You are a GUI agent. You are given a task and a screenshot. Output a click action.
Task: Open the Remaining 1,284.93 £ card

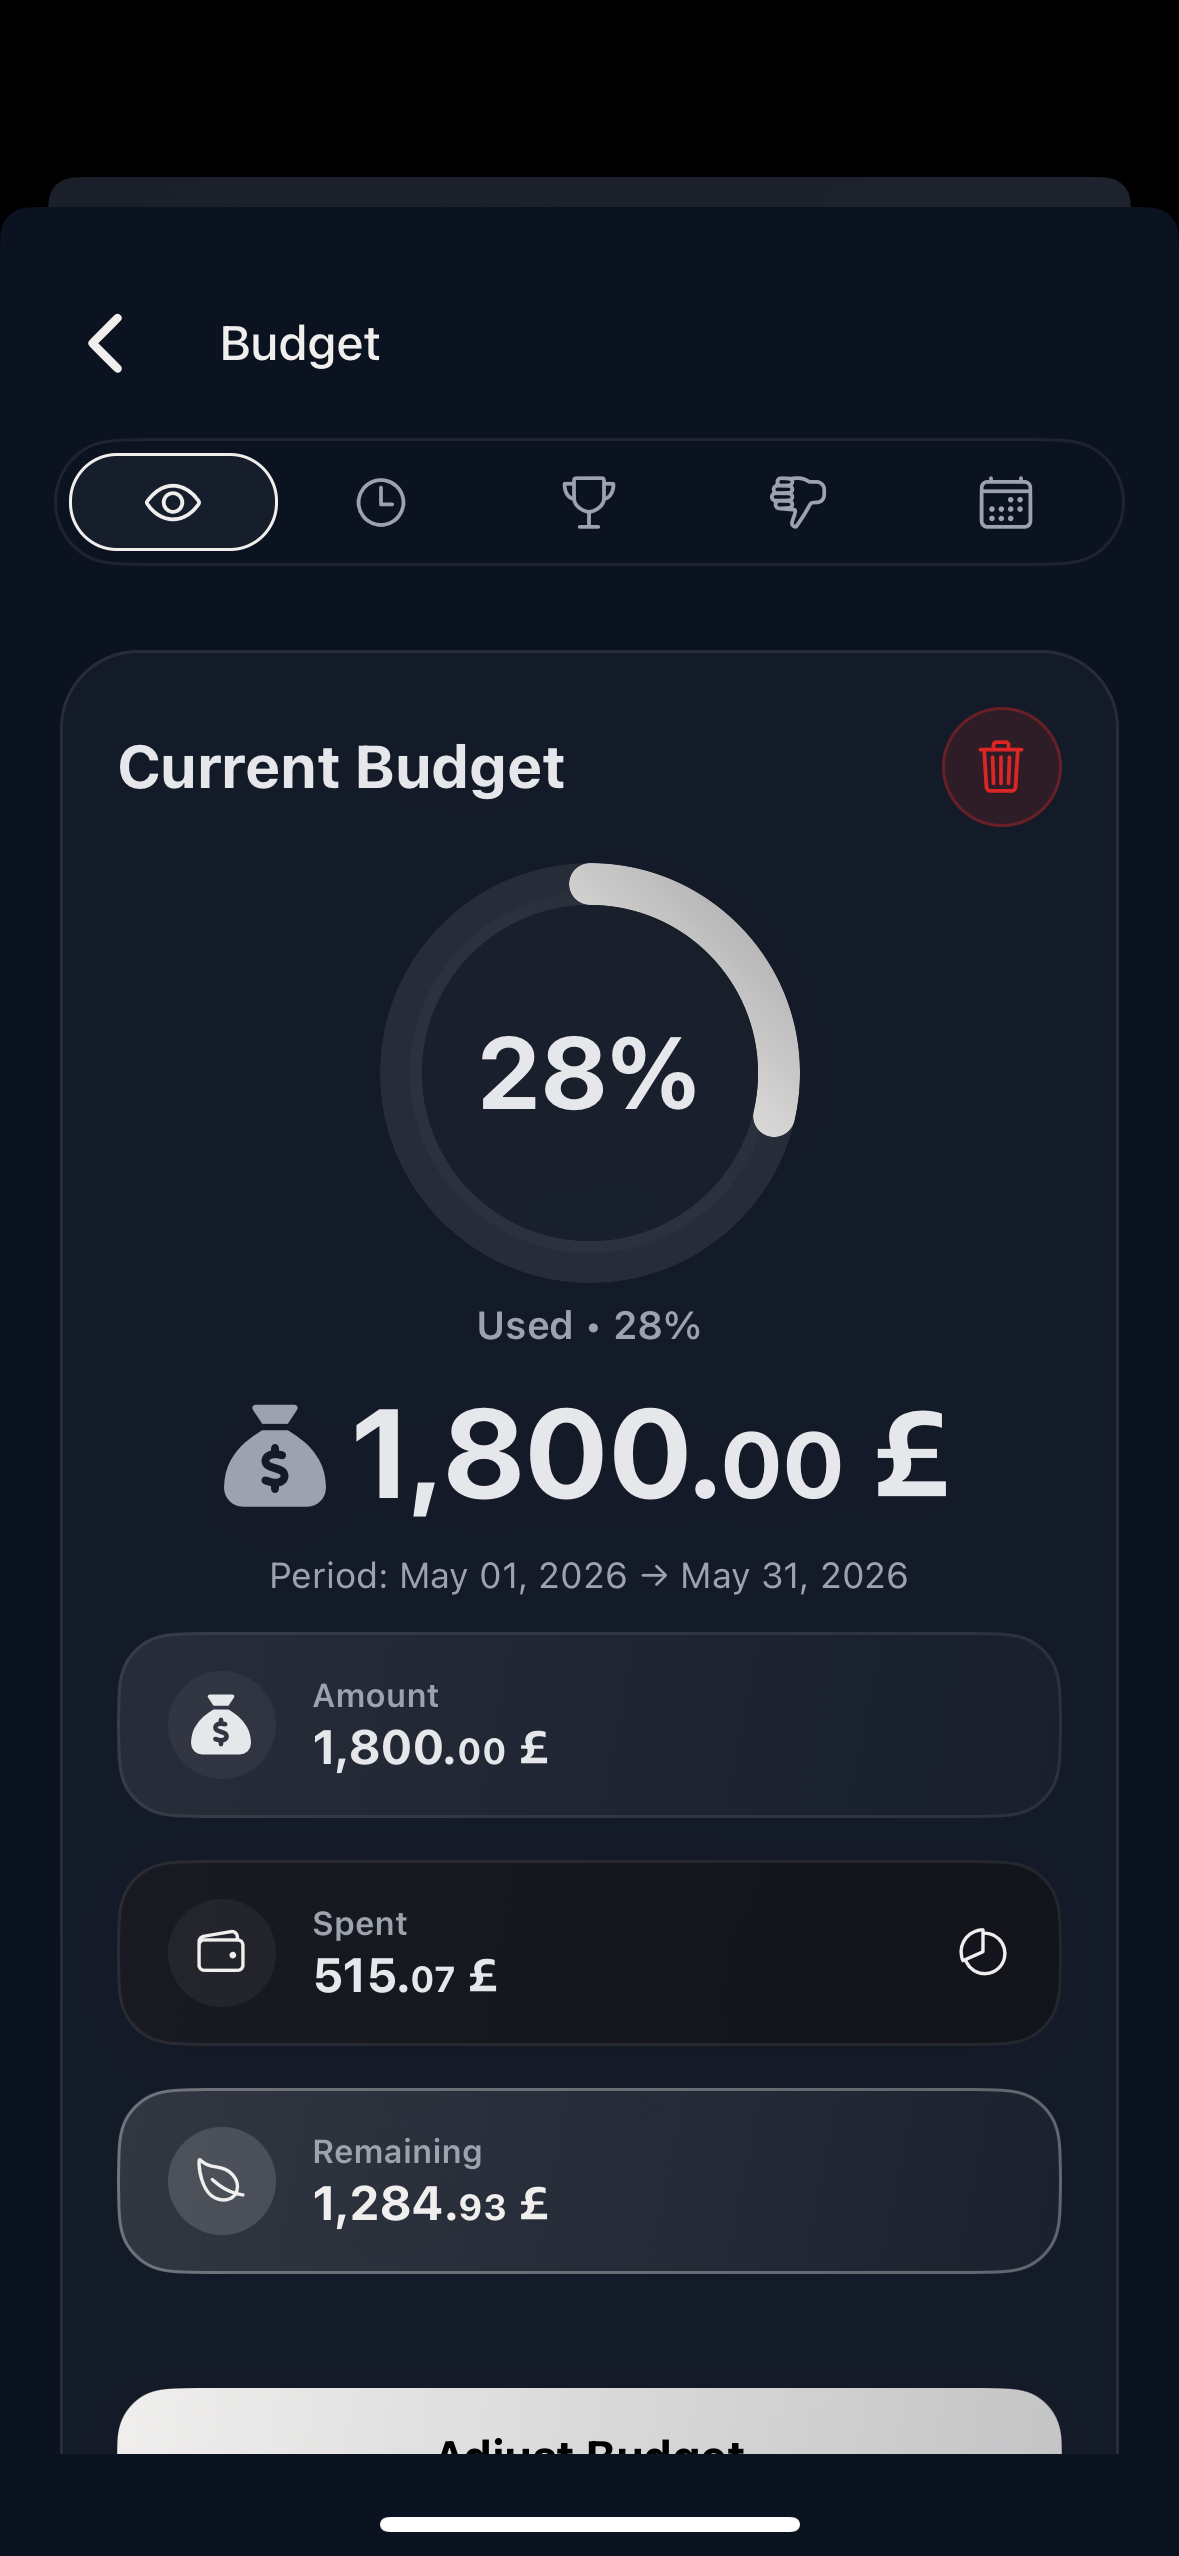[x=589, y=2181]
